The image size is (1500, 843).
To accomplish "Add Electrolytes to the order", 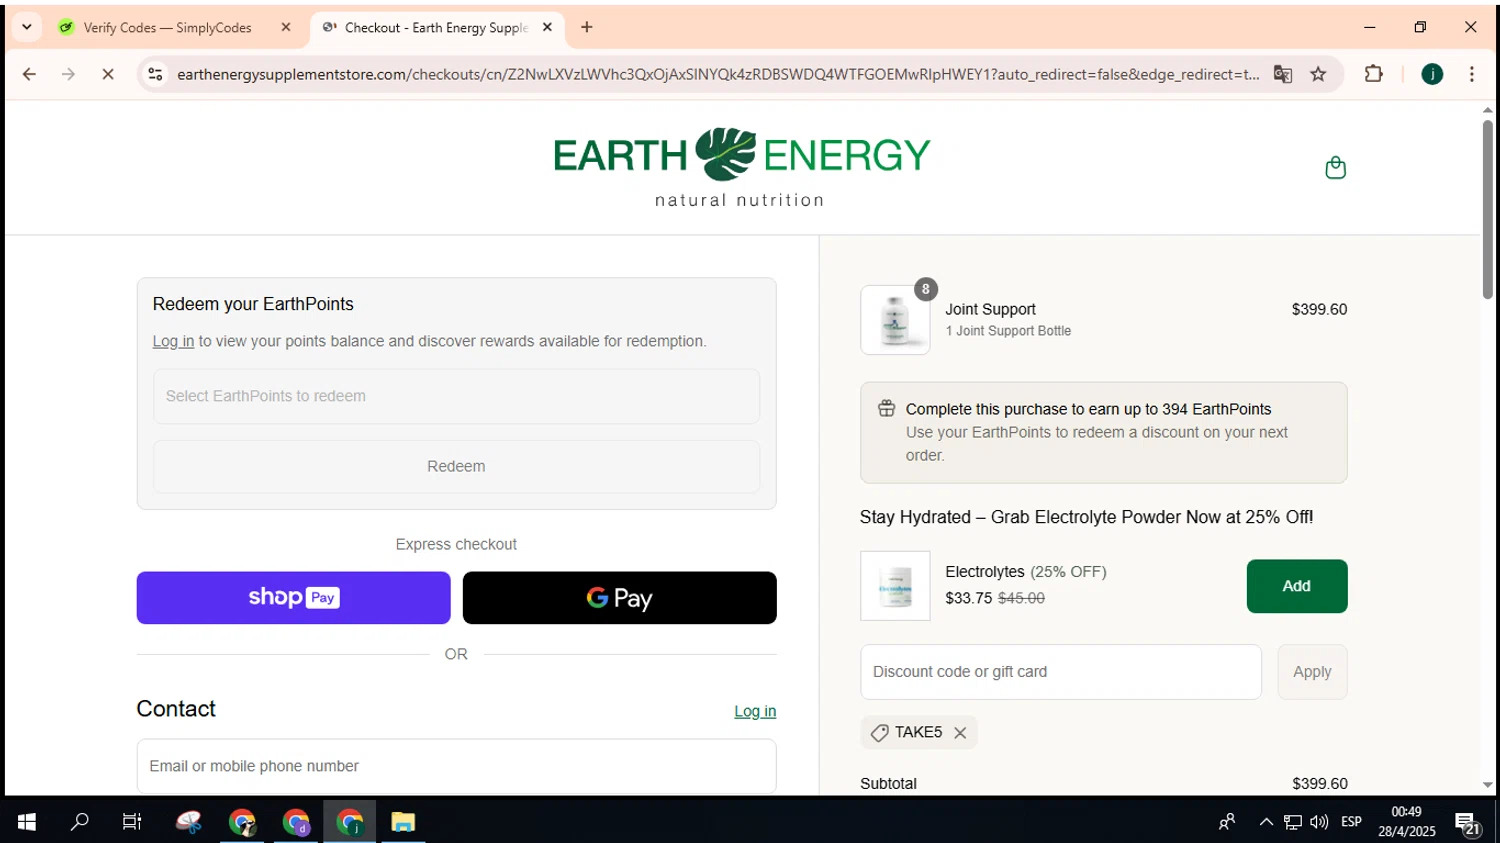I will pos(1296,586).
